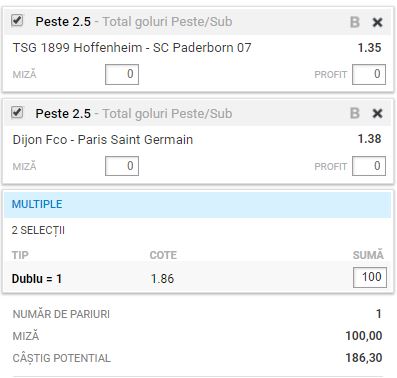Click the B icon on Hoffenheim selection

point(355,22)
